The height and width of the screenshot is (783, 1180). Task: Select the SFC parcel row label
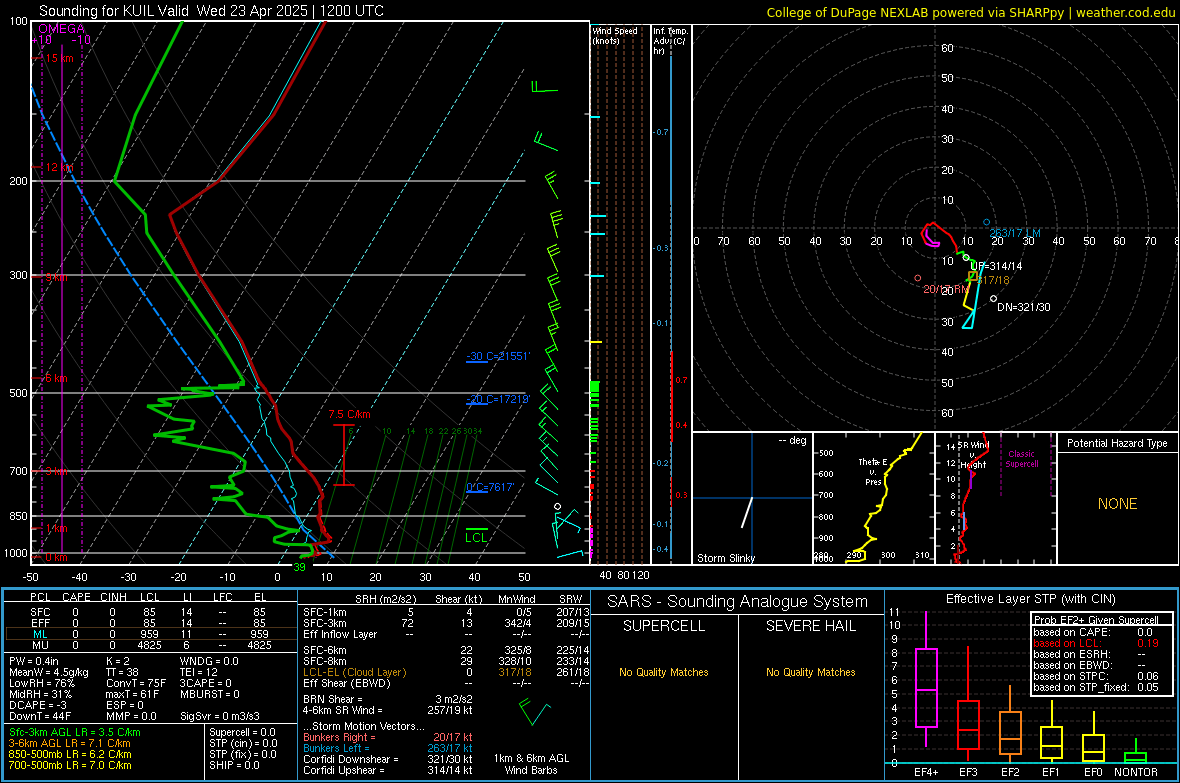point(40,612)
